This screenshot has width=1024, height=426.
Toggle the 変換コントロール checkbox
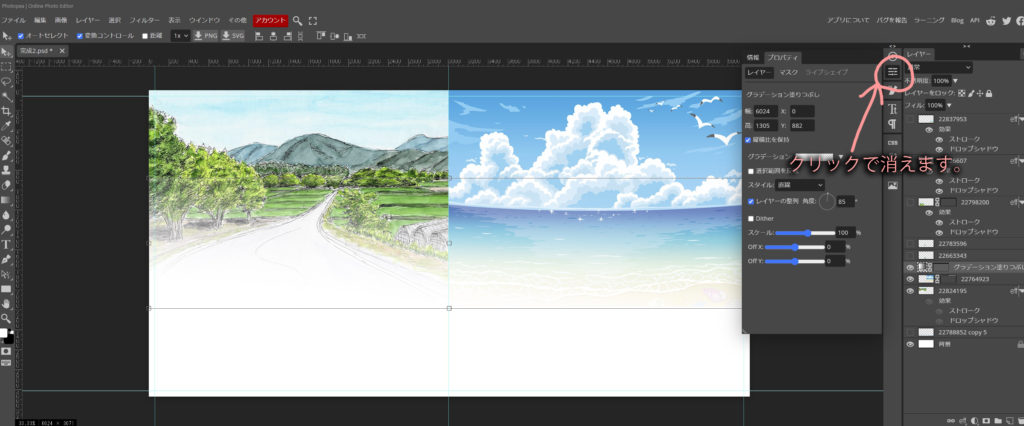click(x=80, y=35)
